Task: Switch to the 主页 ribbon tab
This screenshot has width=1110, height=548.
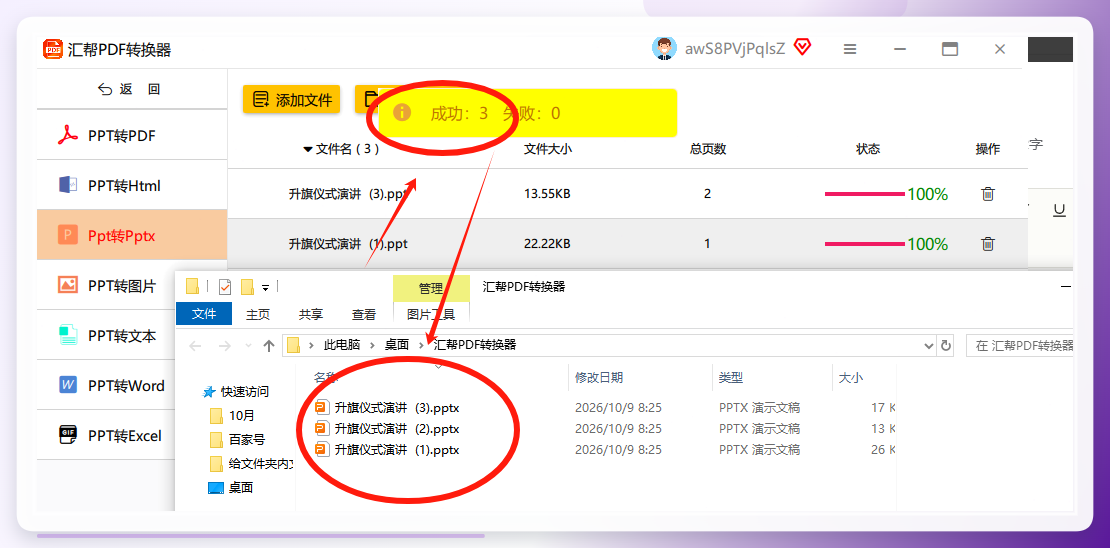Action: point(258,314)
